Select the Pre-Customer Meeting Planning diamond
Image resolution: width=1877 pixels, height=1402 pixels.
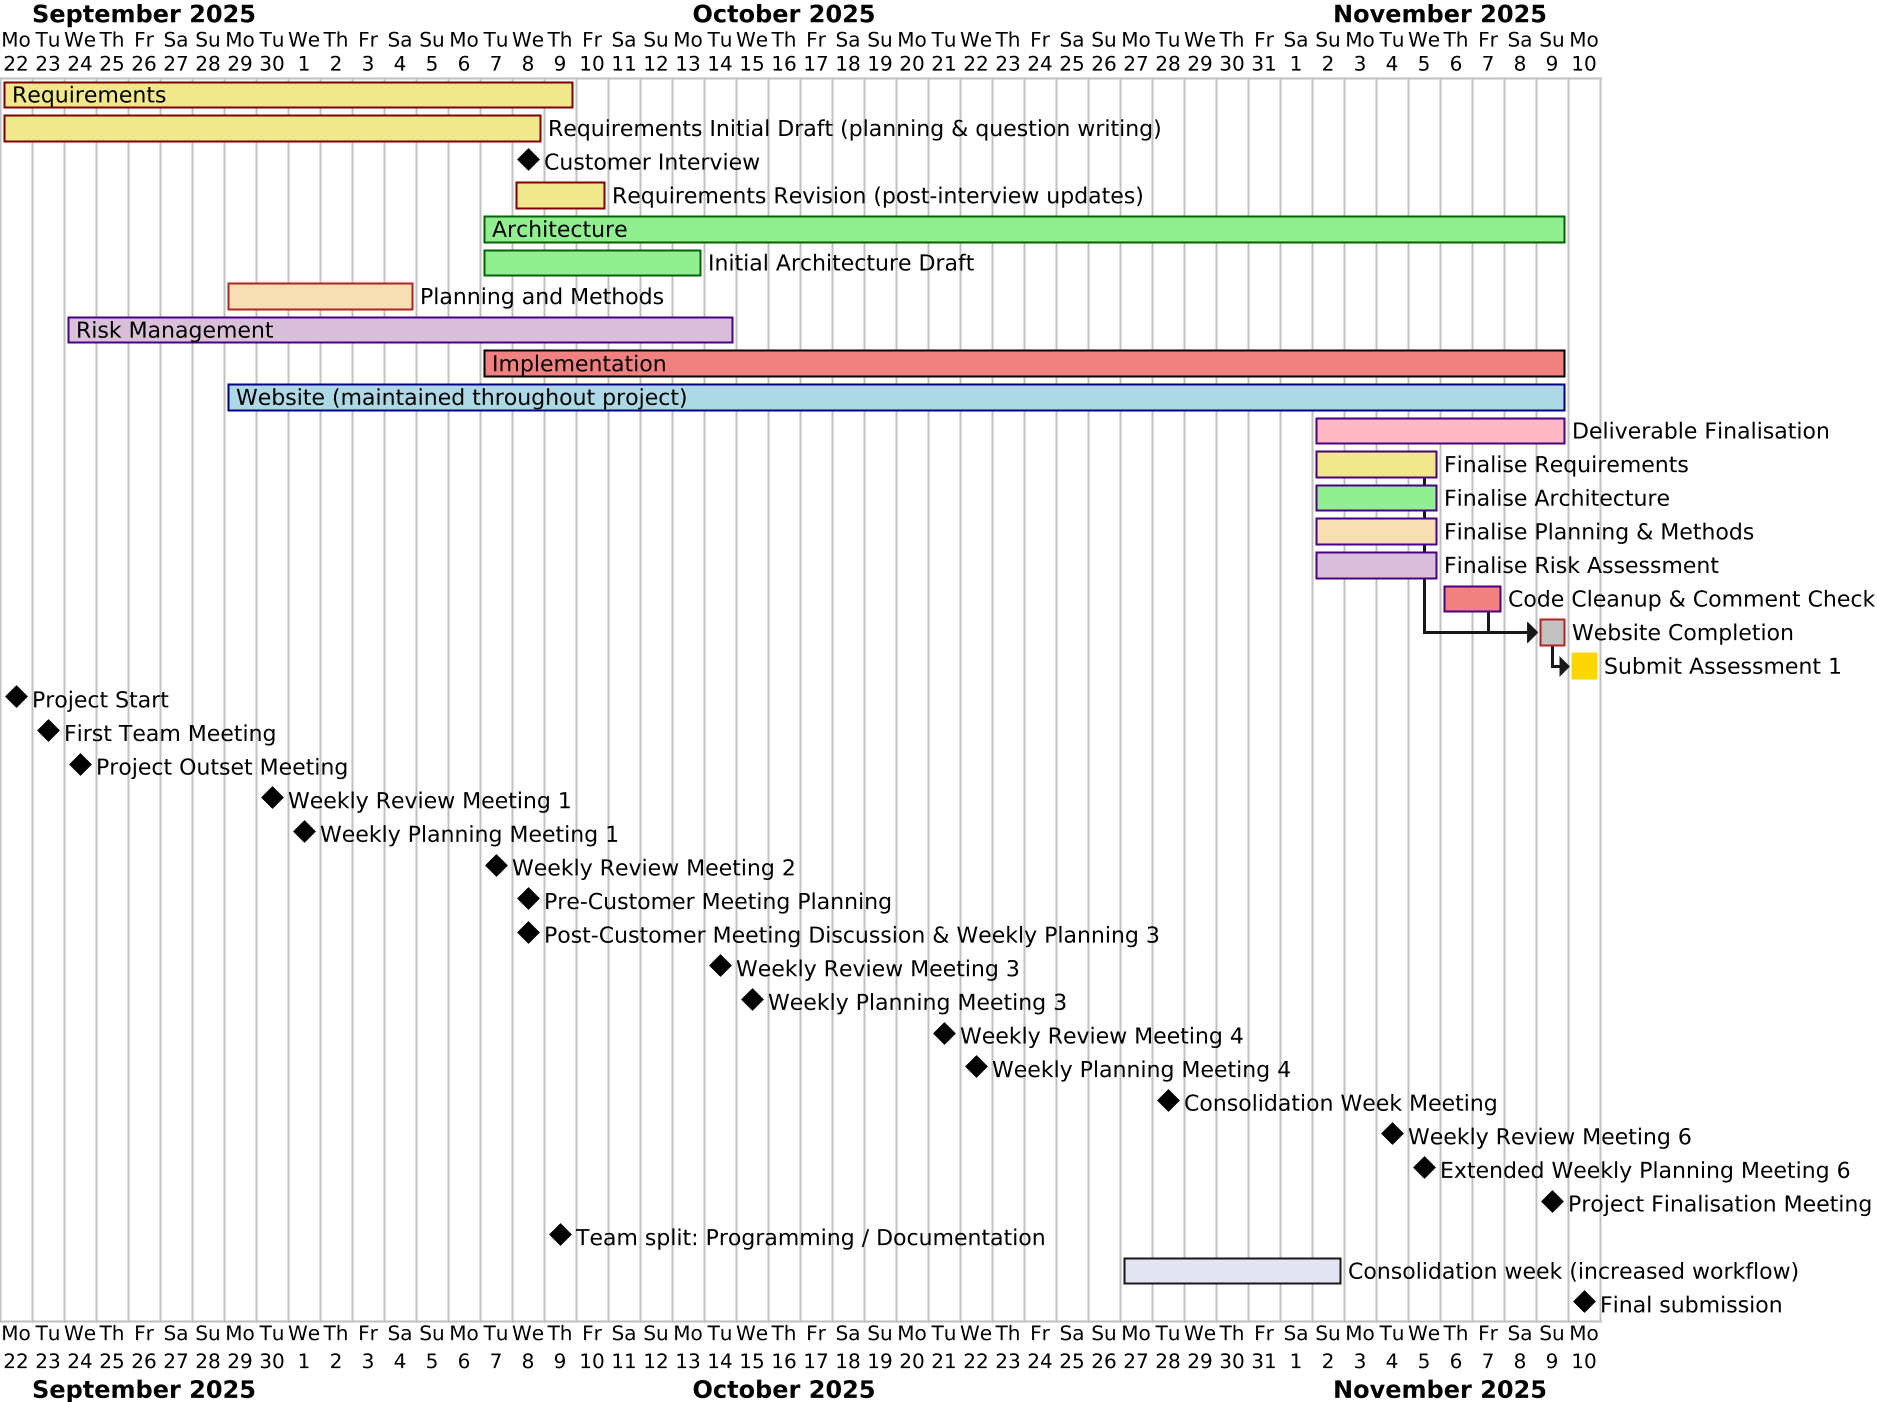527,898
